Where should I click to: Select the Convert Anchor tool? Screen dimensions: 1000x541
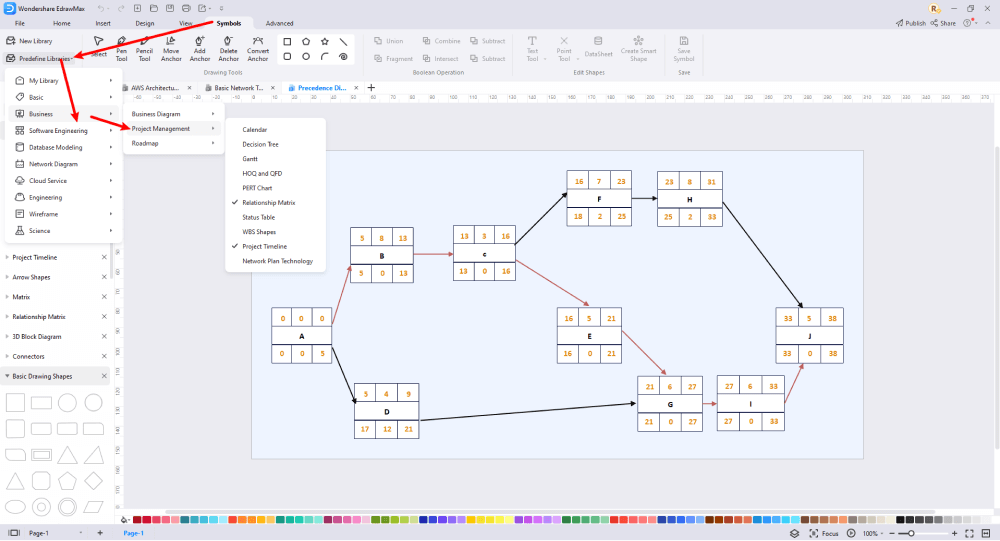(x=258, y=49)
